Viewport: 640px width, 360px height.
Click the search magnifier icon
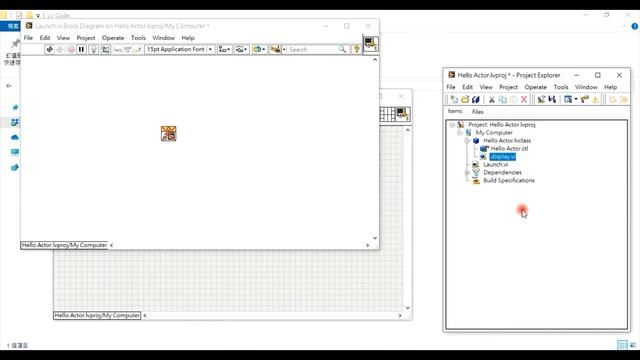(x=343, y=49)
